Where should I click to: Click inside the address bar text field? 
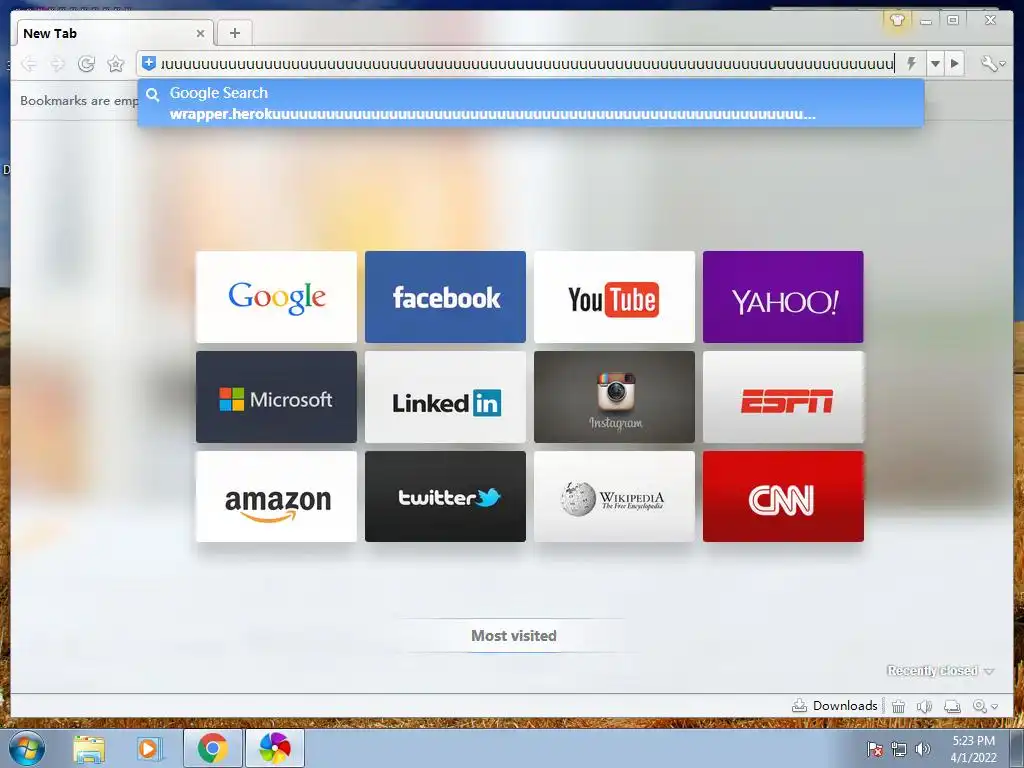(526, 63)
